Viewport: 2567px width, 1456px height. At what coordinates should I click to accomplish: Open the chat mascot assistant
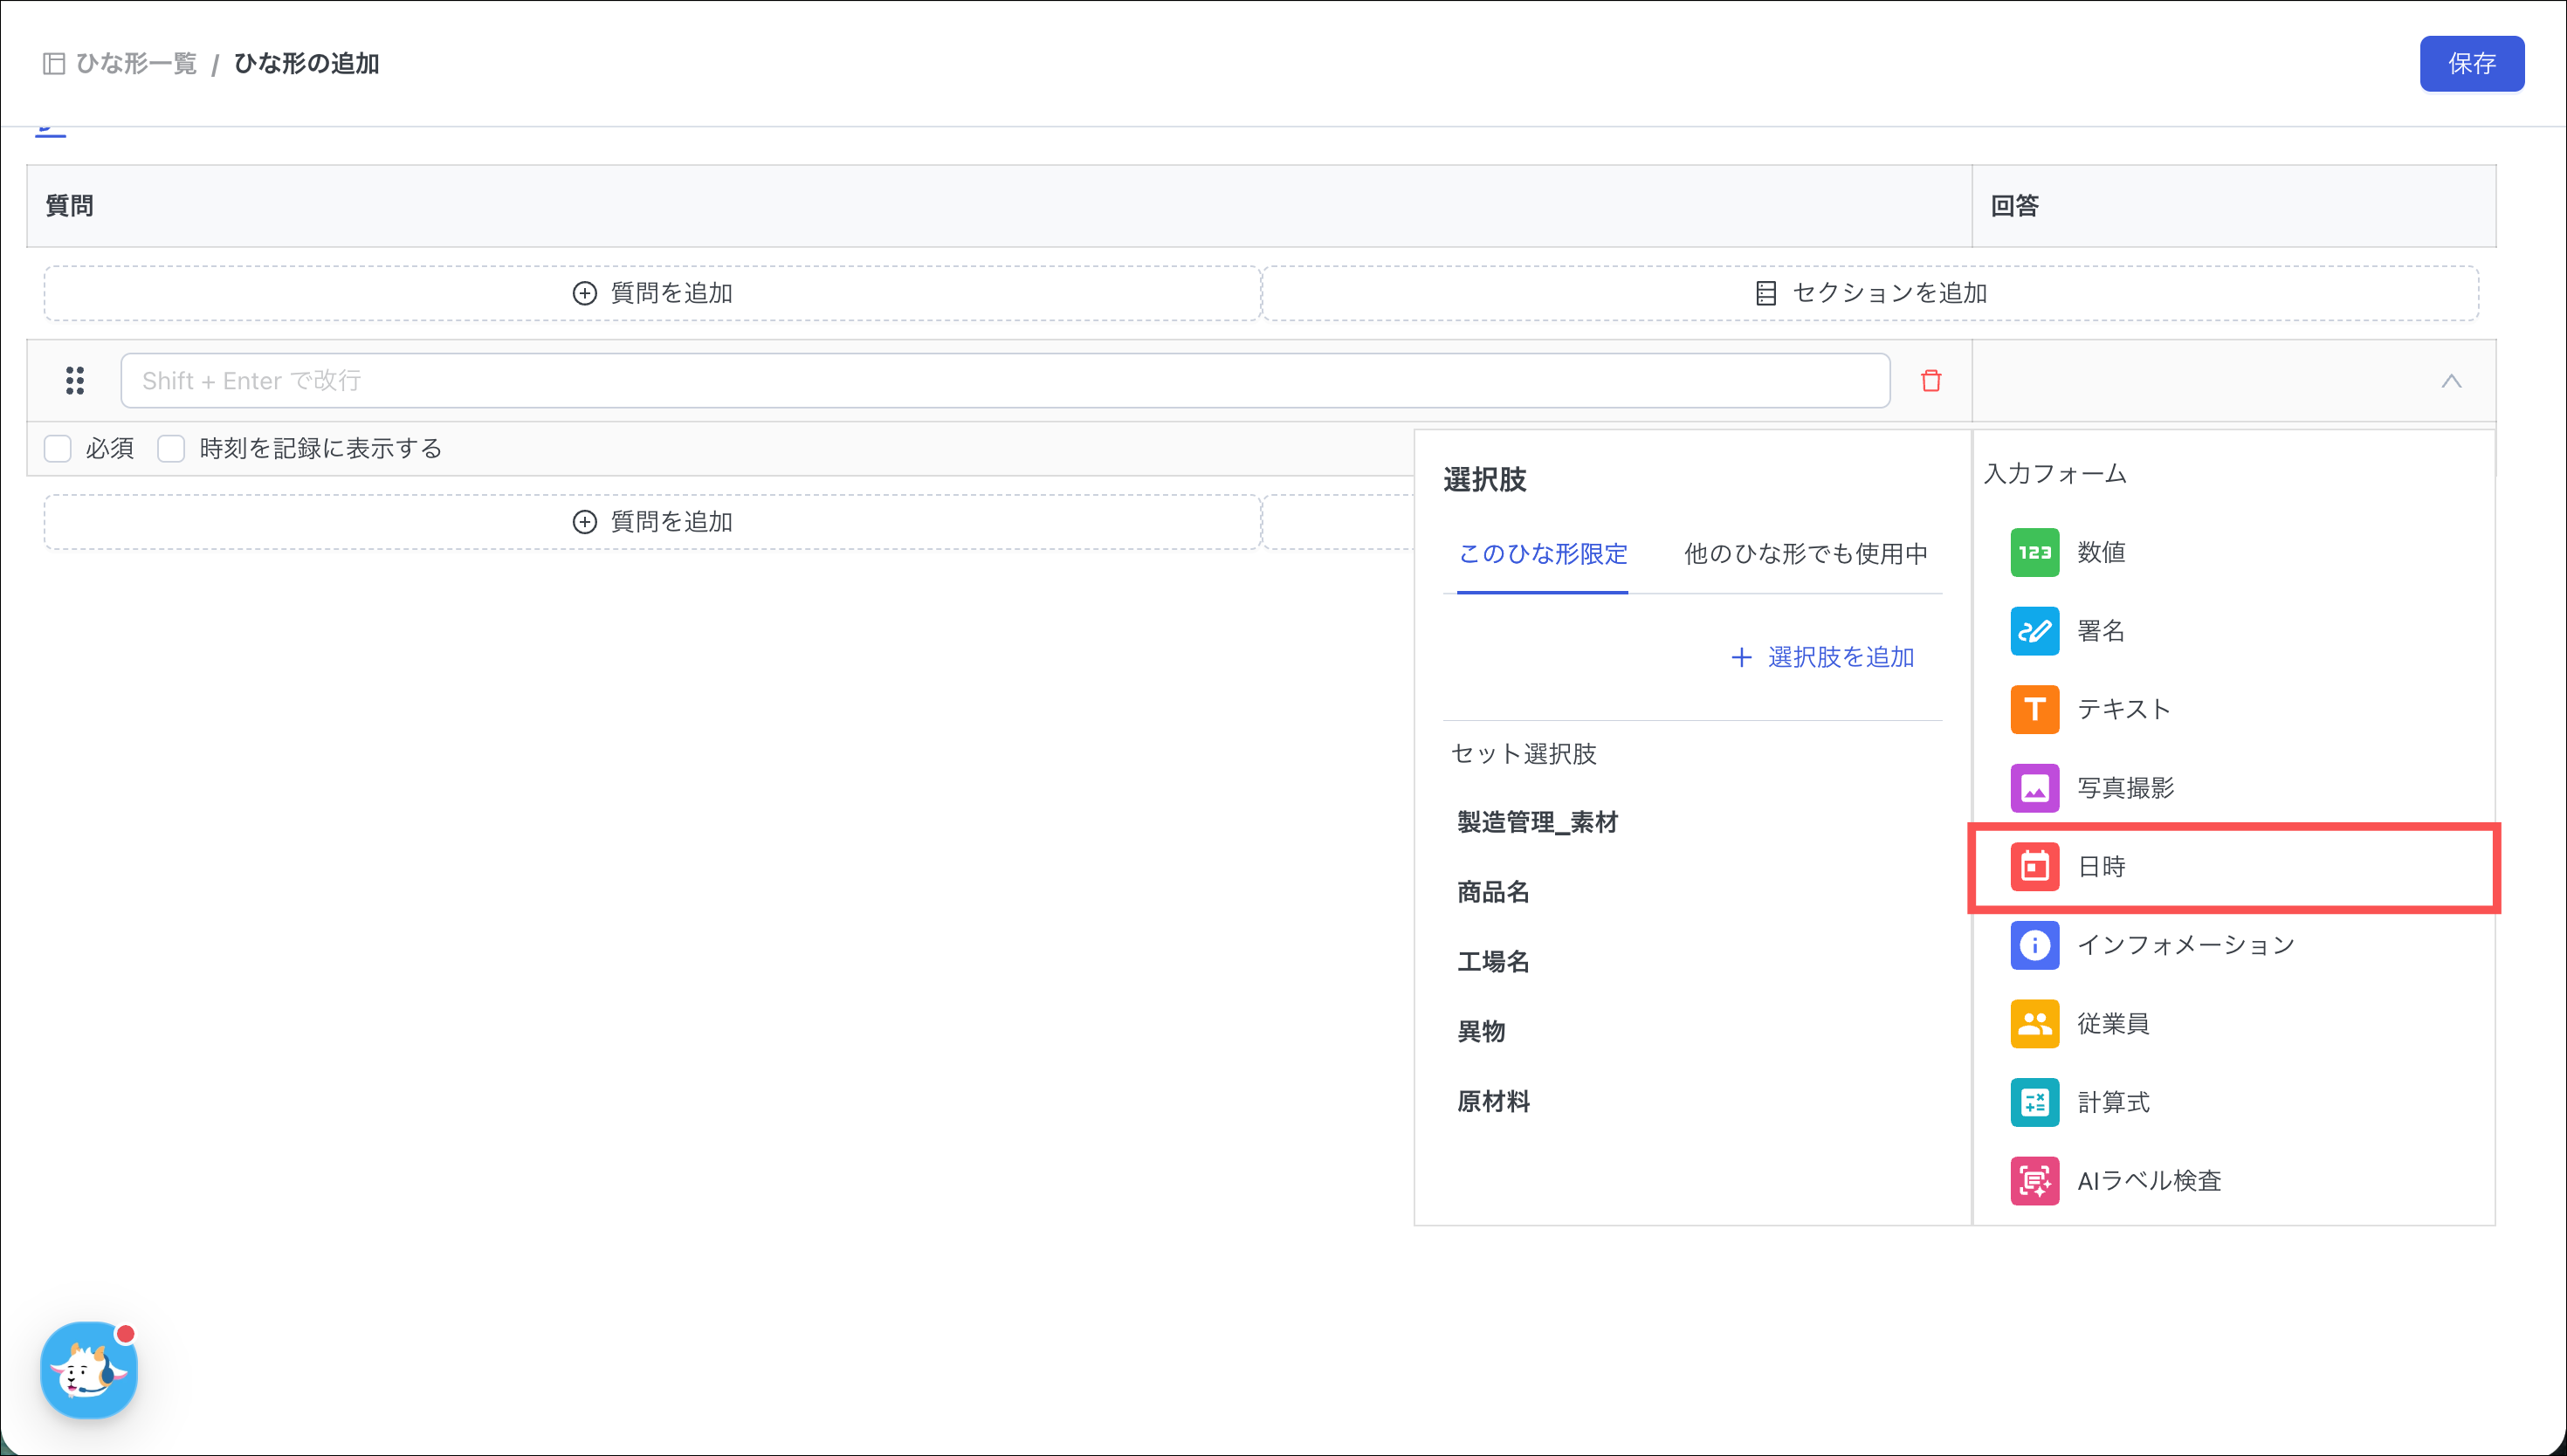pyautogui.click(x=89, y=1370)
